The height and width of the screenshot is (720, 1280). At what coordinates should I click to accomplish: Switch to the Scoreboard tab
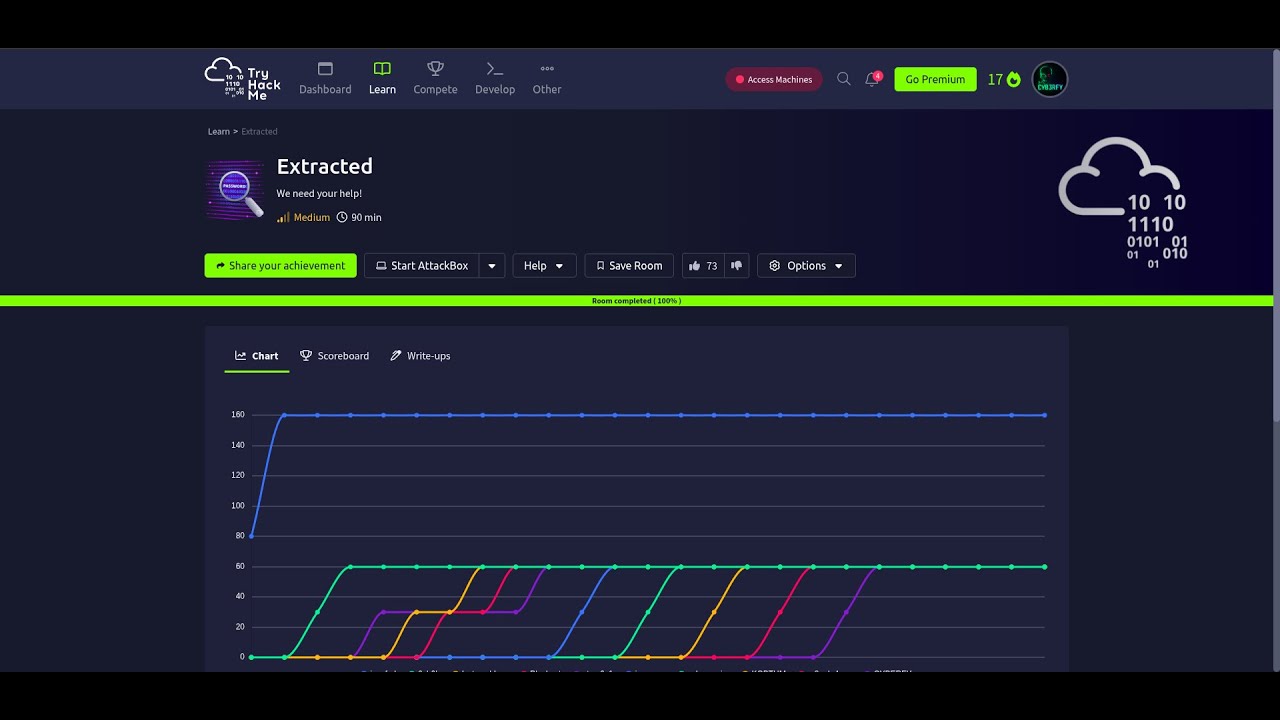coord(334,356)
